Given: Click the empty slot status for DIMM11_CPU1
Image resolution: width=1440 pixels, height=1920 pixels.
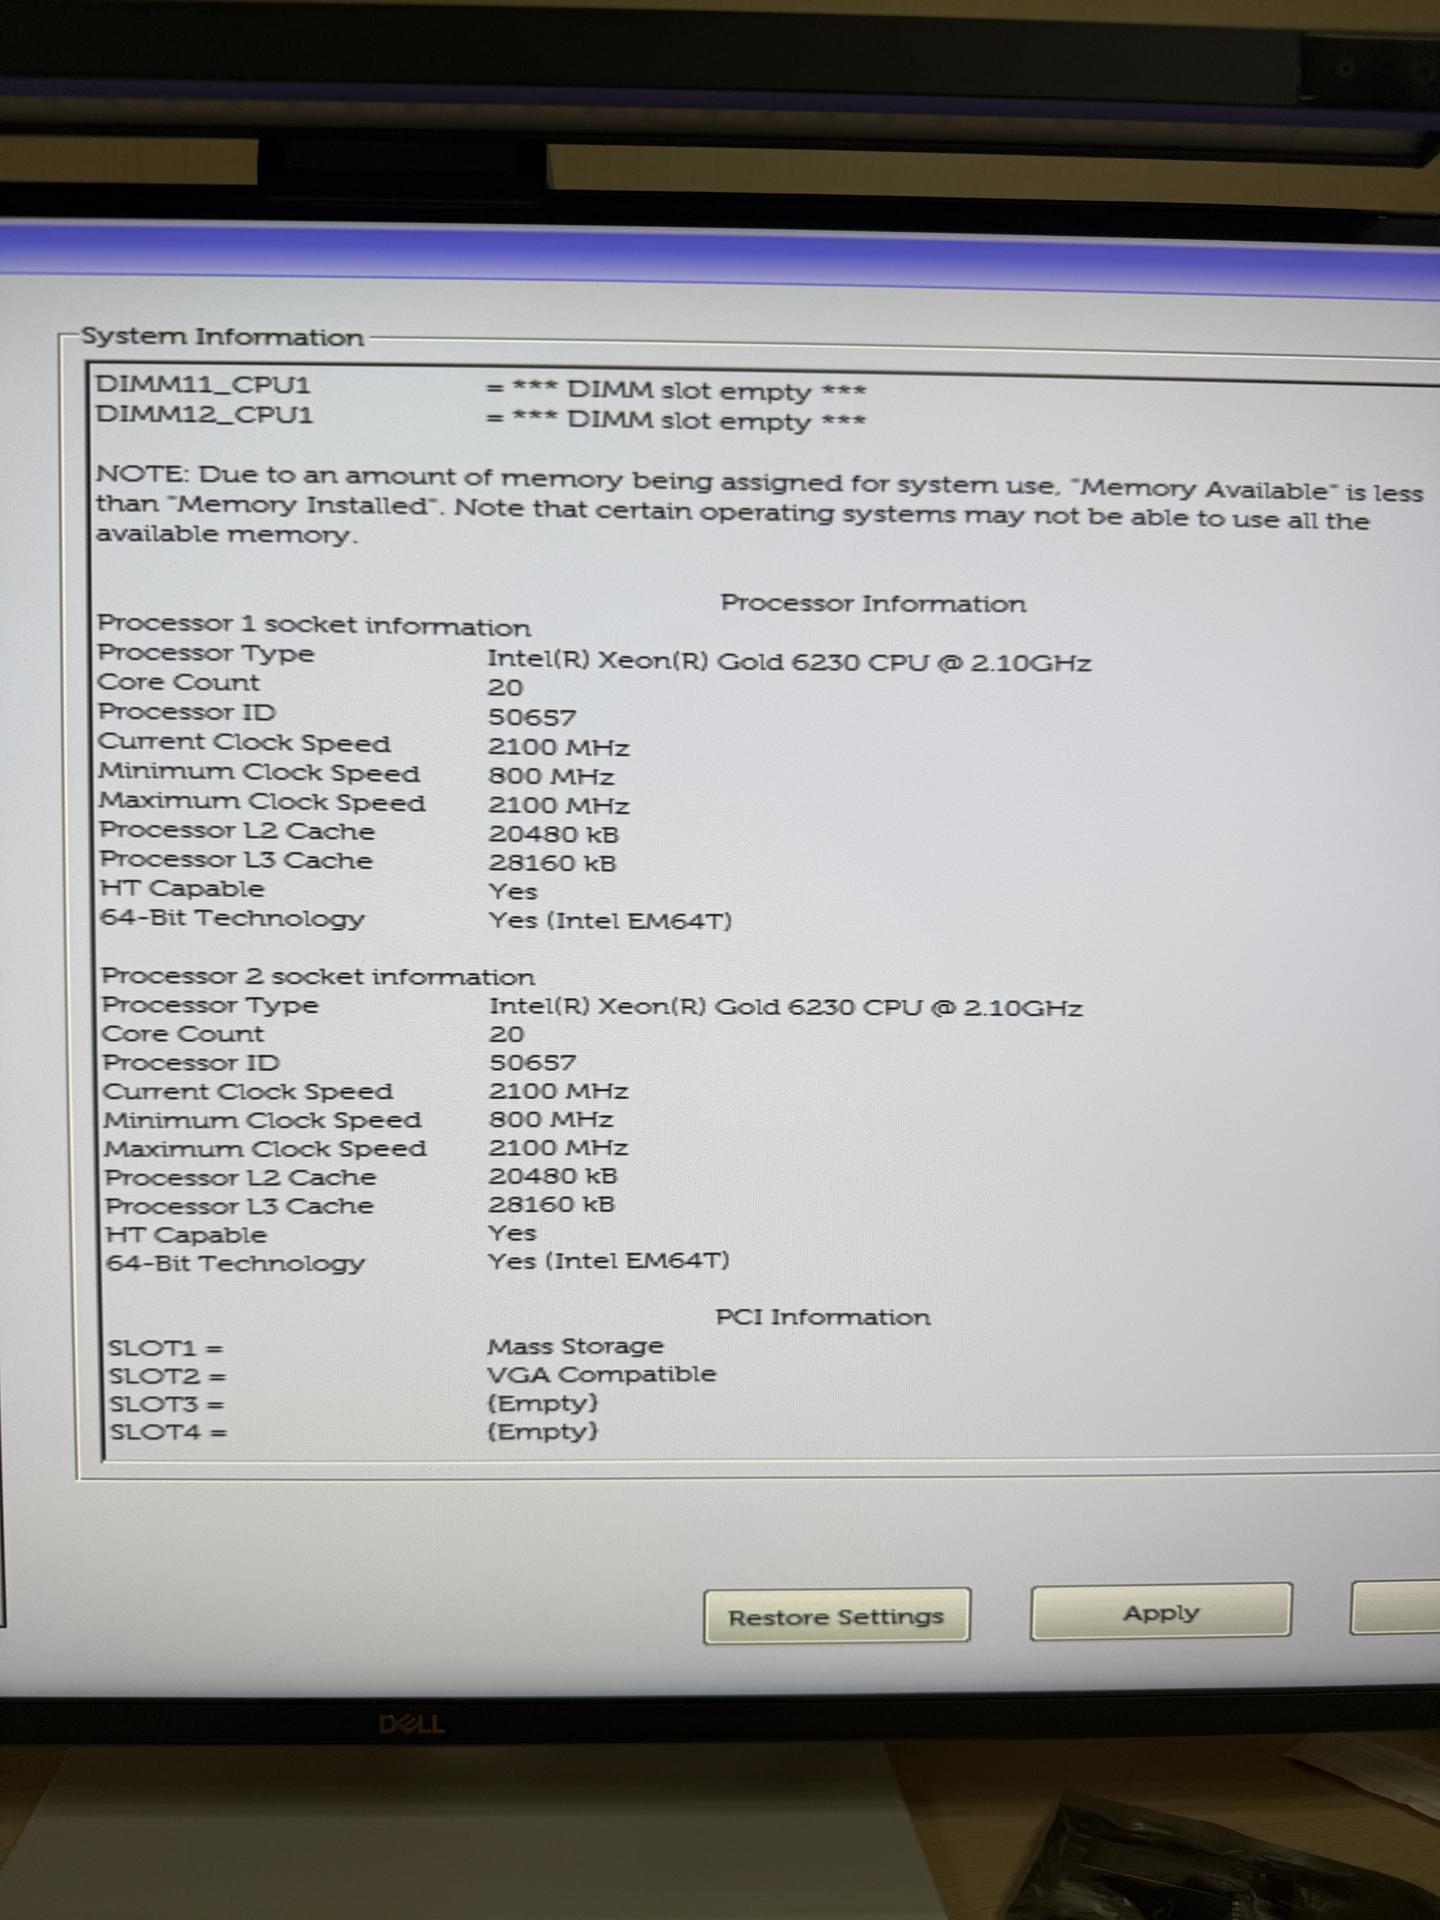Looking at the screenshot, I should (676, 390).
